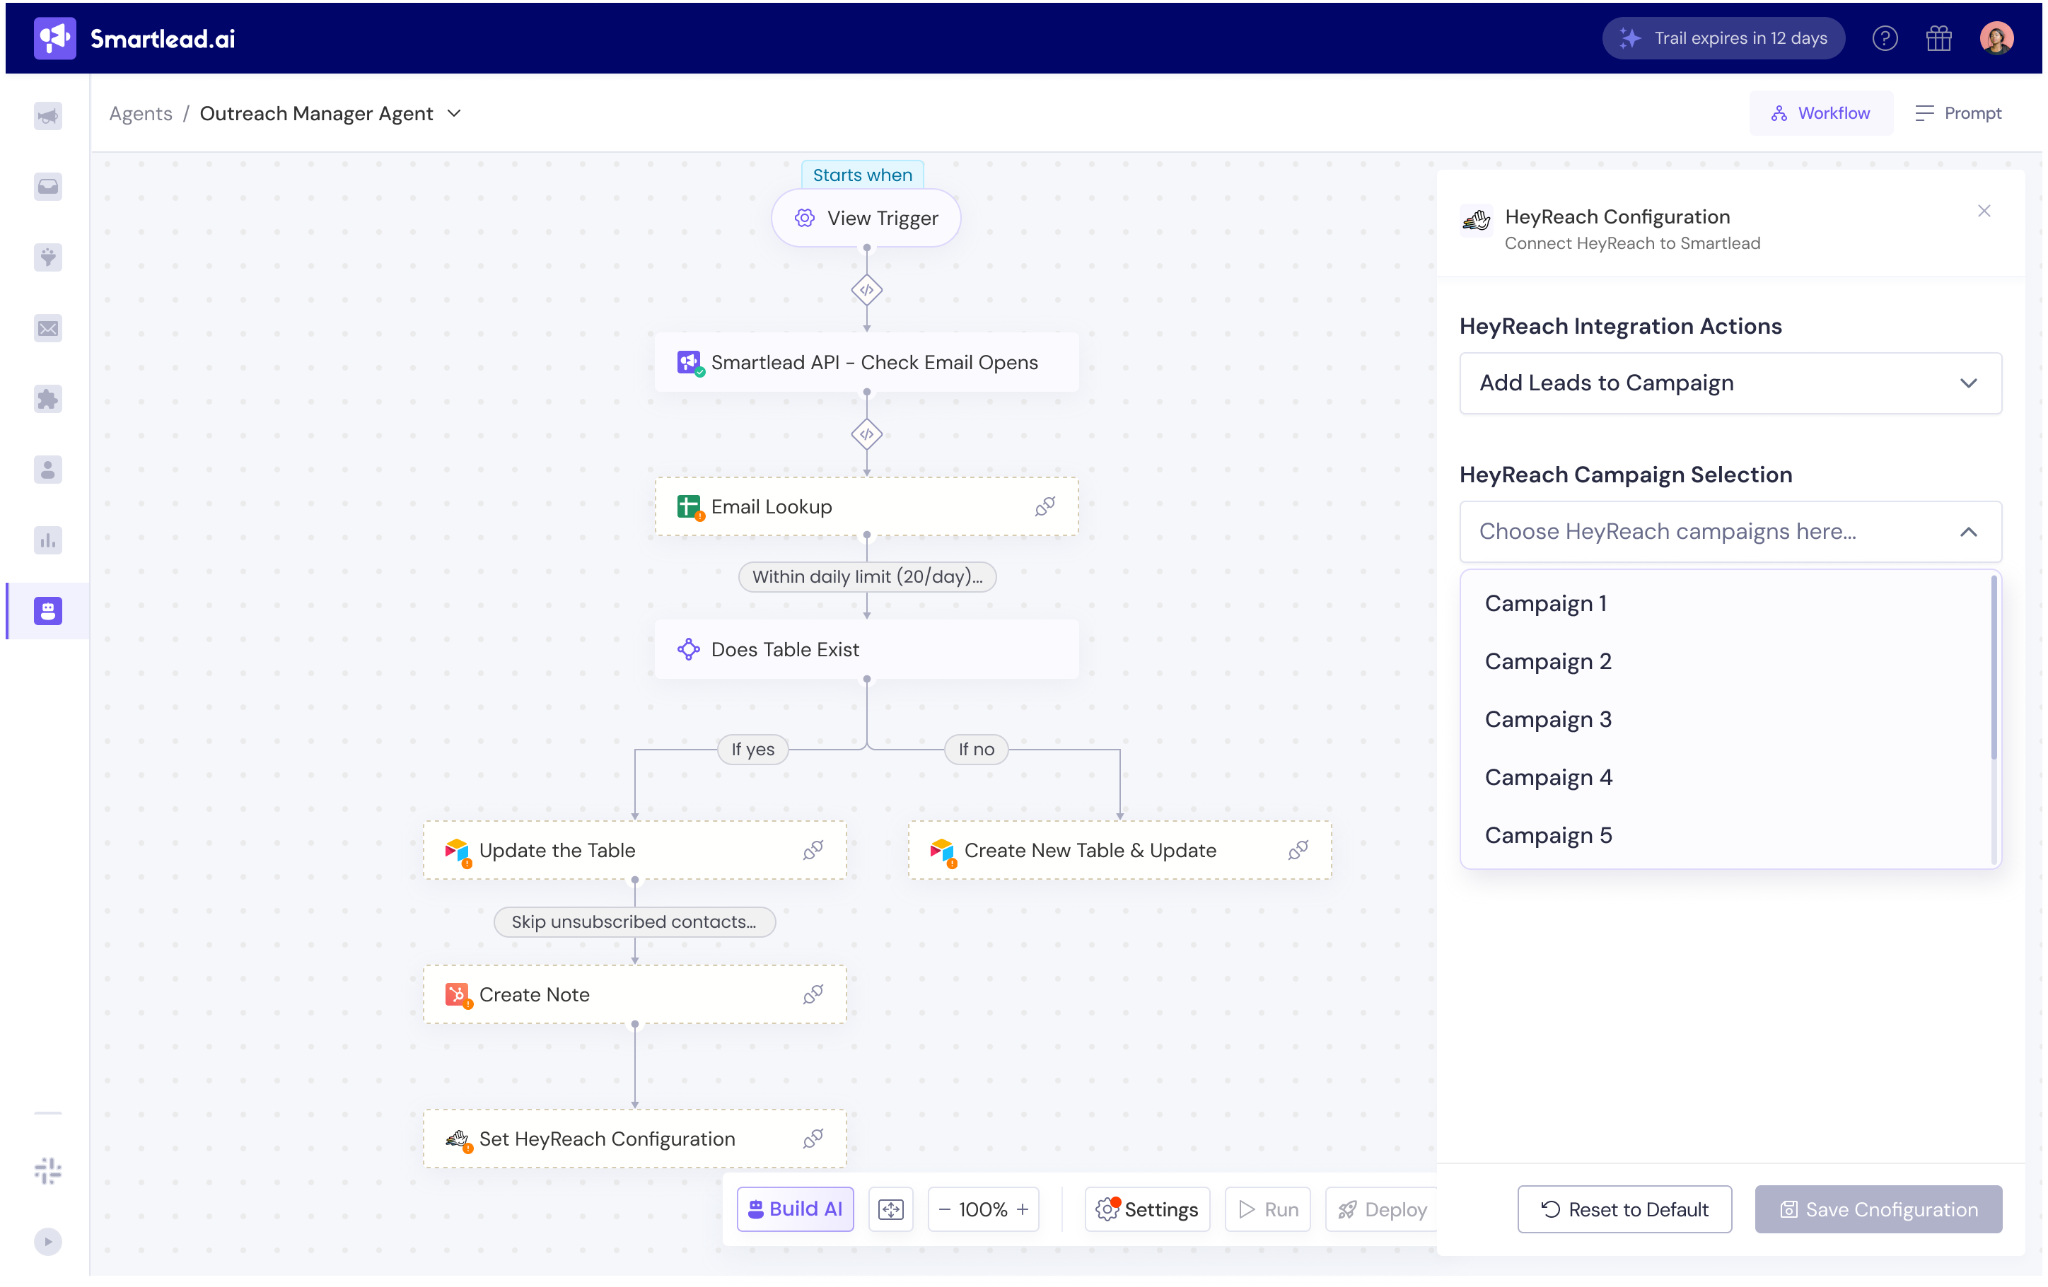The width and height of the screenshot is (2048, 1287).
Task: Open the AI agents sidebar icon
Action: pyautogui.click(x=48, y=611)
